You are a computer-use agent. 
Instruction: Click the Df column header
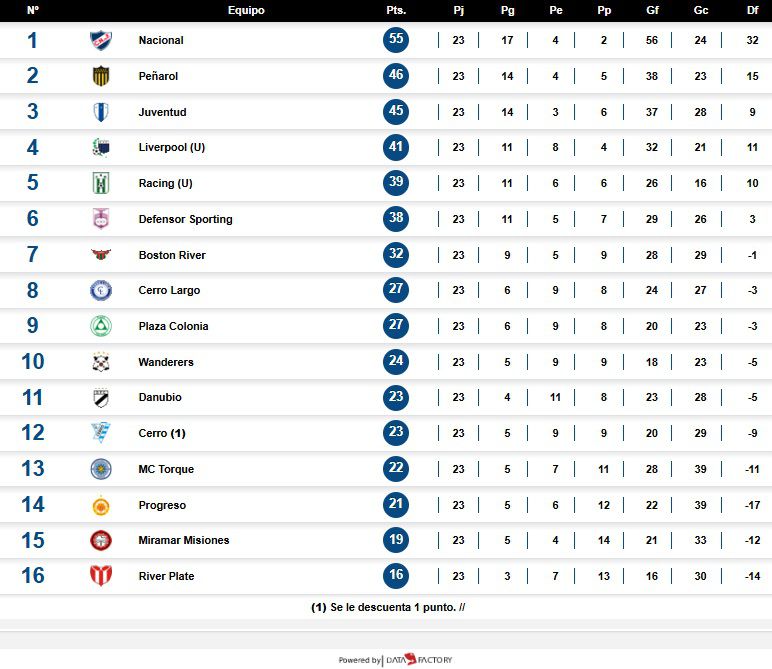pos(752,10)
